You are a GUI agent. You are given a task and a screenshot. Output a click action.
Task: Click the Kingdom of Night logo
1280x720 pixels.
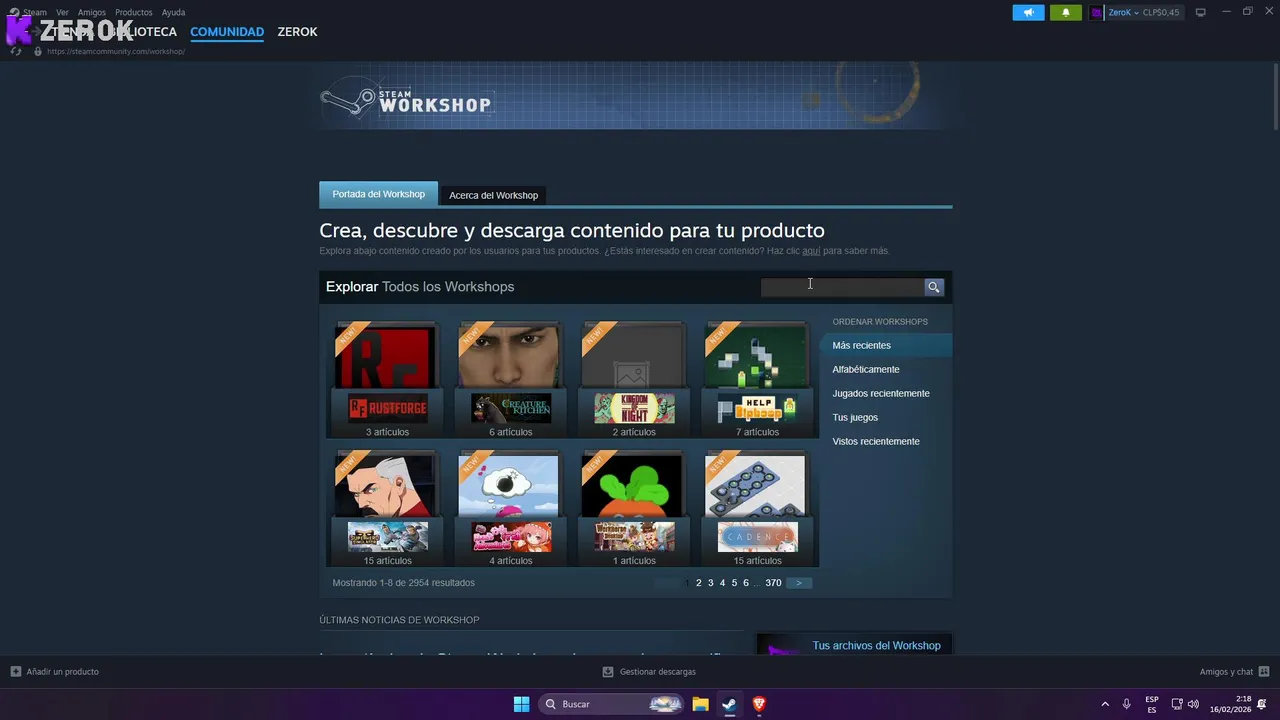pos(634,408)
